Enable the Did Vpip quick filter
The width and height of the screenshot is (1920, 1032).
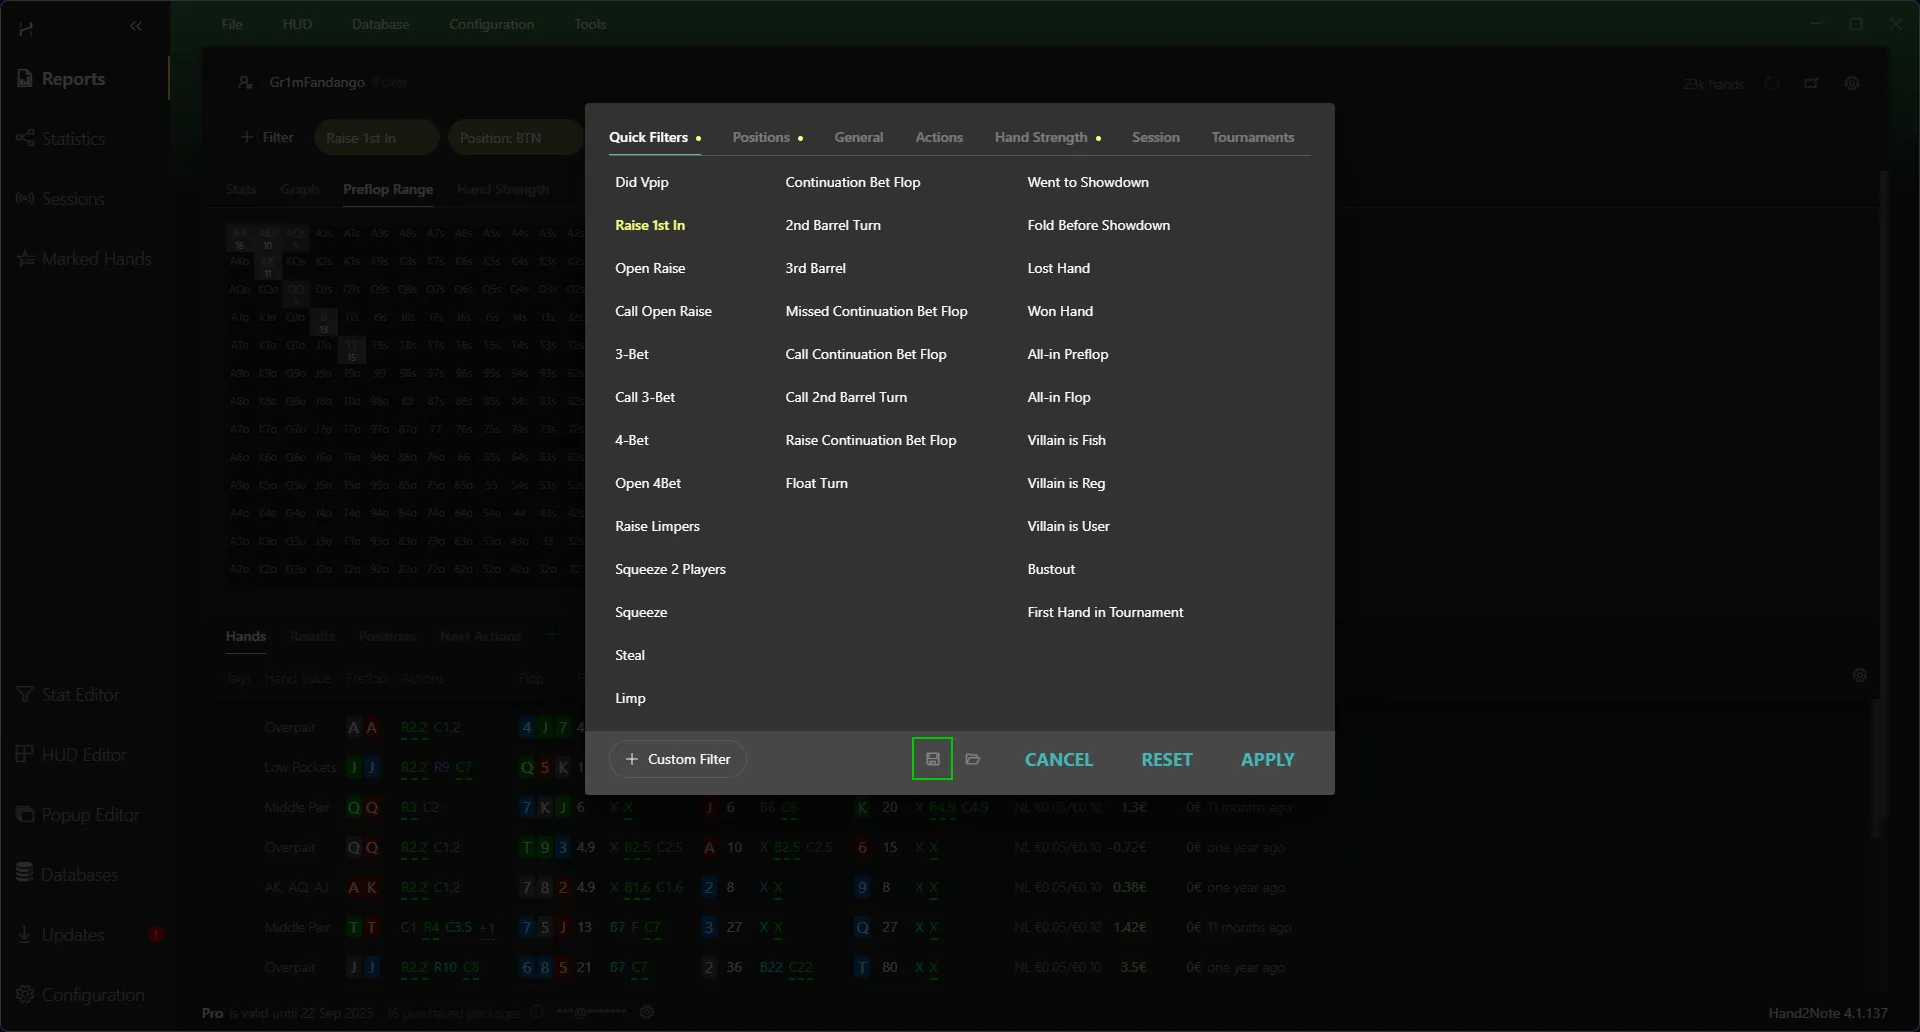point(642,182)
